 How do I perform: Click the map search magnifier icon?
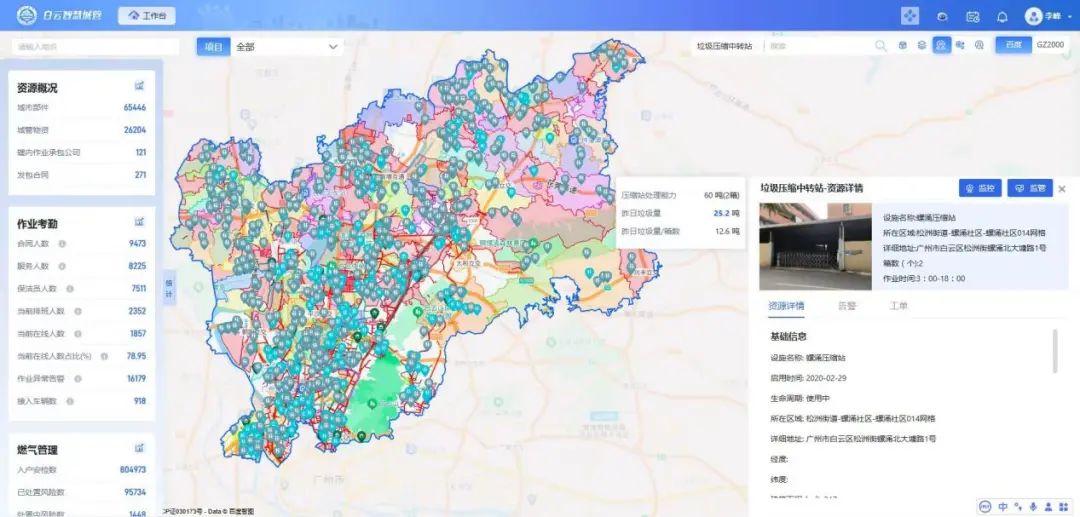coord(881,46)
